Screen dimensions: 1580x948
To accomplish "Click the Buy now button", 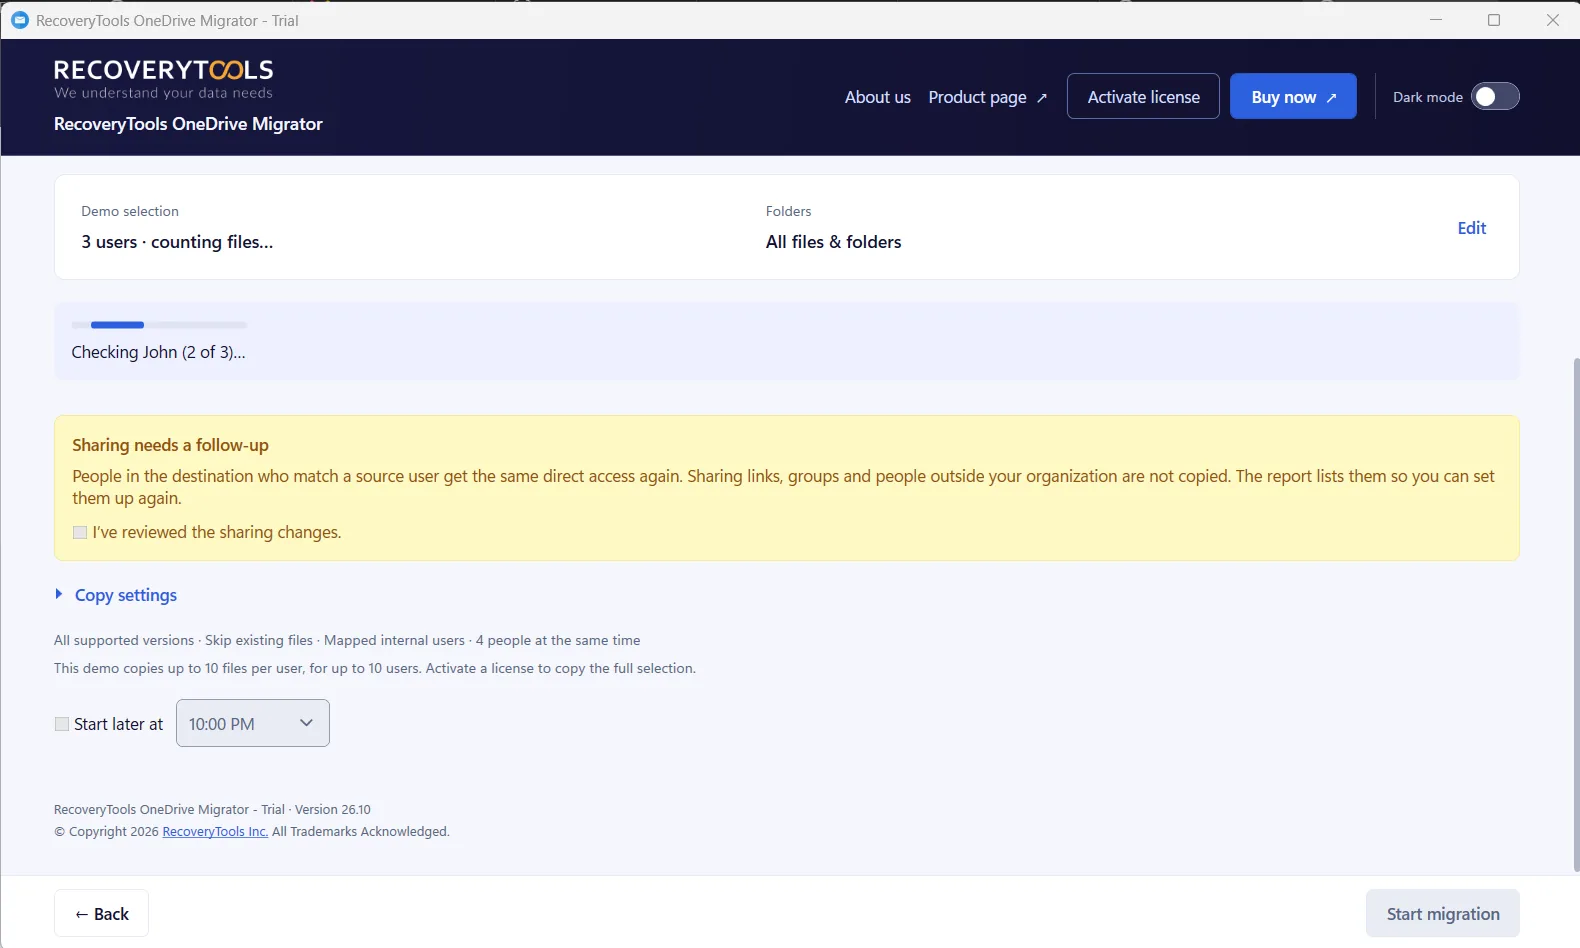I will (1293, 97).
